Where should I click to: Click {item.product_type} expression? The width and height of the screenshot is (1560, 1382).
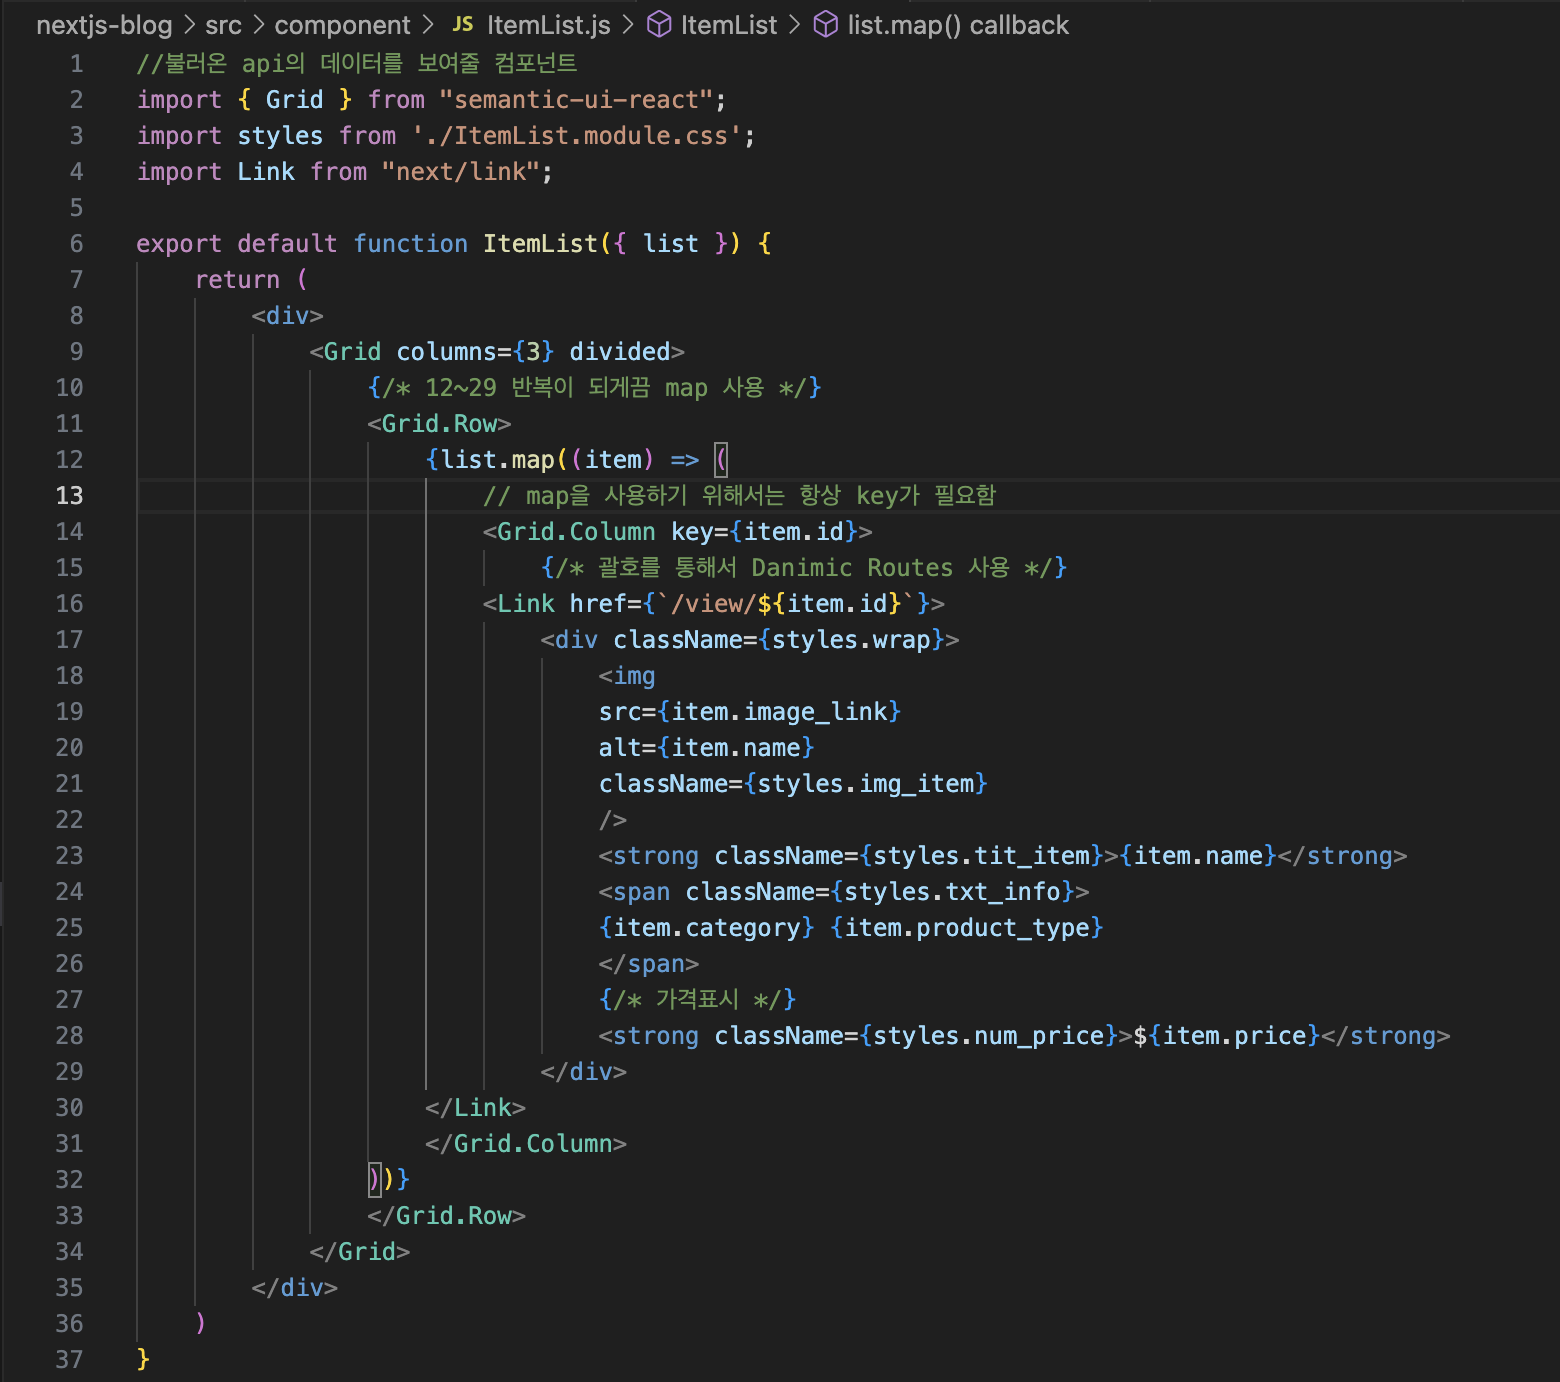(966, 927)
